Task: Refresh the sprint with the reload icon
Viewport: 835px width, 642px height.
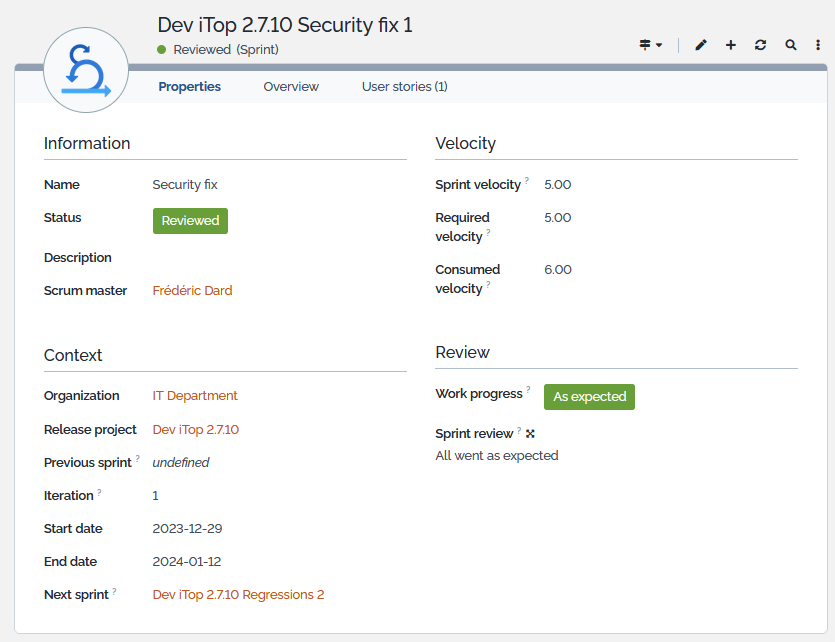Action: [761, 45]
